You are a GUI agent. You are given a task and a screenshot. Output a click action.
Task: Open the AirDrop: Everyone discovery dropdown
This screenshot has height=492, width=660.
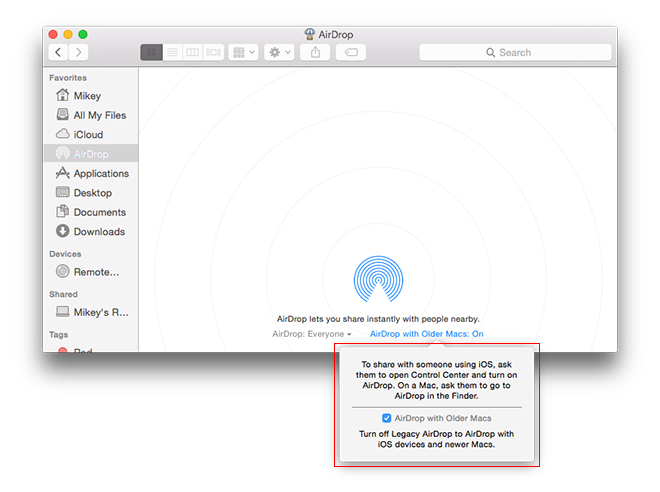(312, 334)
